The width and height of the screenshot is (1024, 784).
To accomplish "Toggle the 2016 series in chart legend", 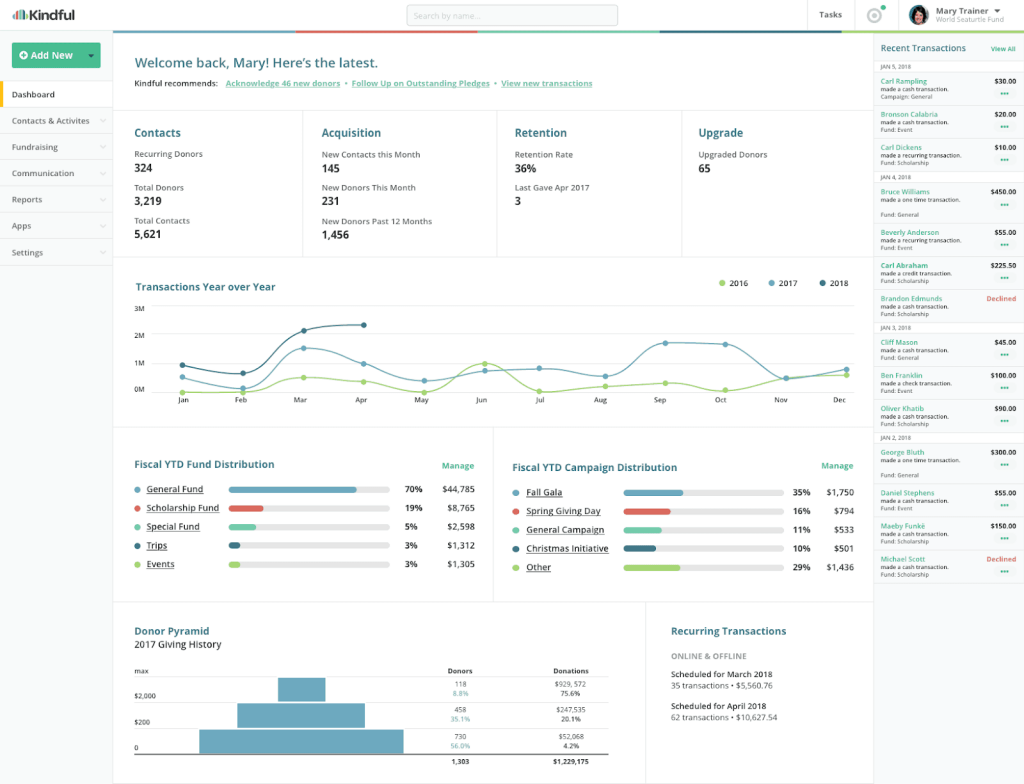I will tap(733, 283).
